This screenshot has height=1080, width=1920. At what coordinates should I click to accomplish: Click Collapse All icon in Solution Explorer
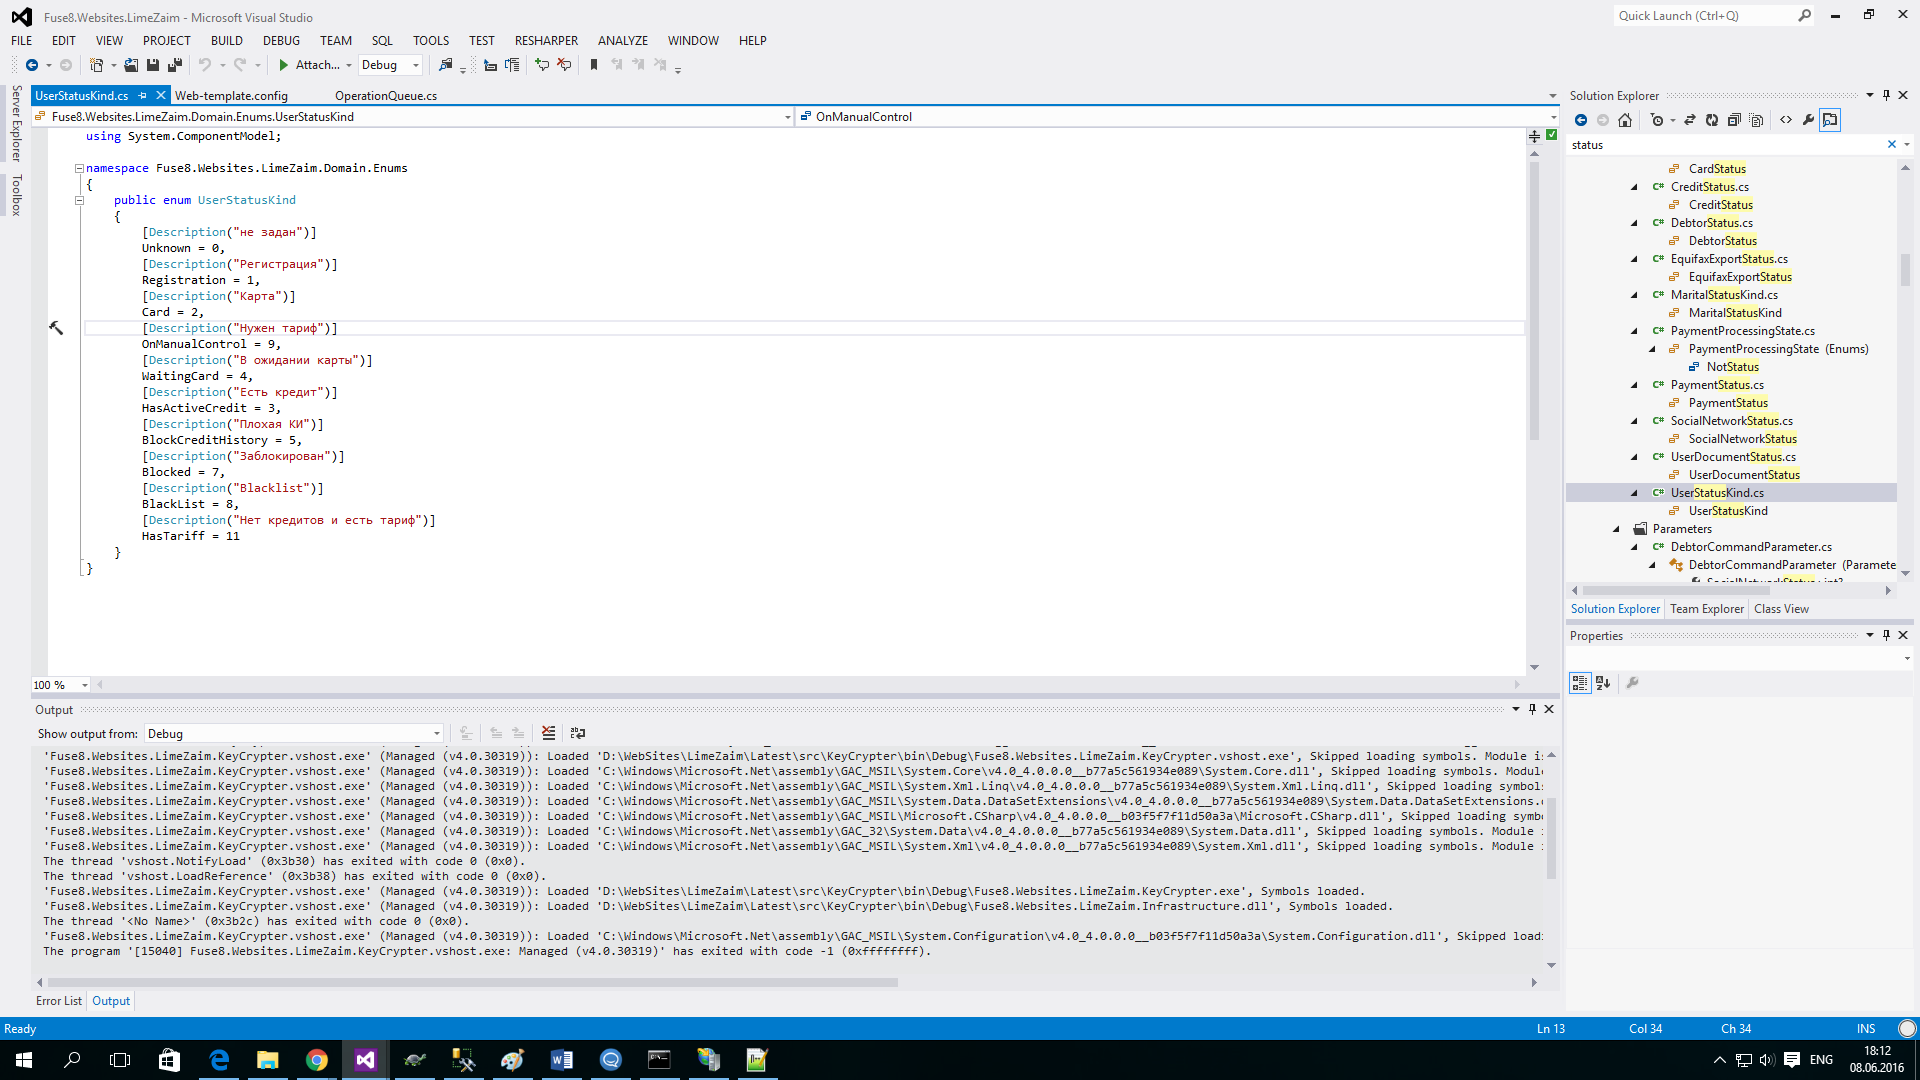[x=1735, y=120]
